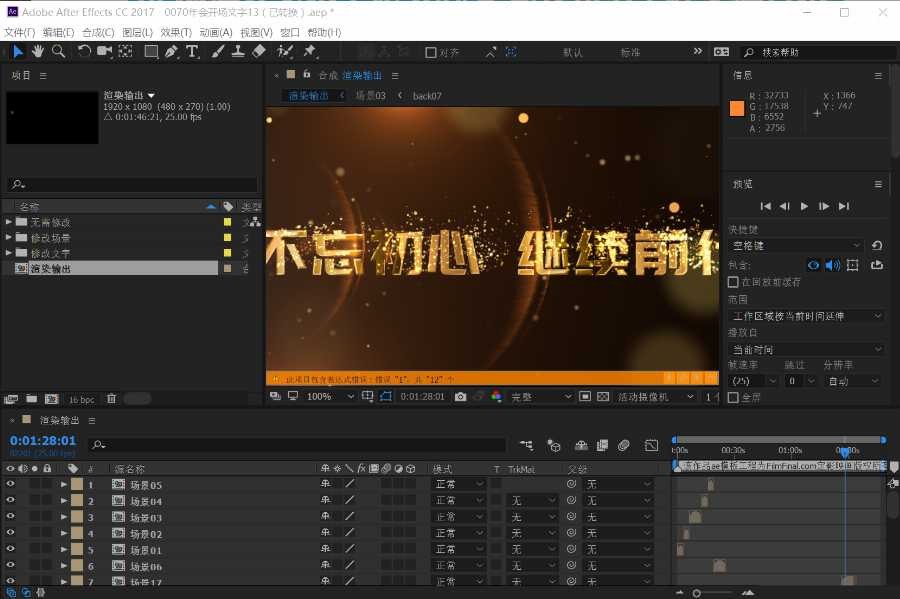Expand layer 场景05 properties triangle
This screenshot has width=900, height=599.
[64, 484]
